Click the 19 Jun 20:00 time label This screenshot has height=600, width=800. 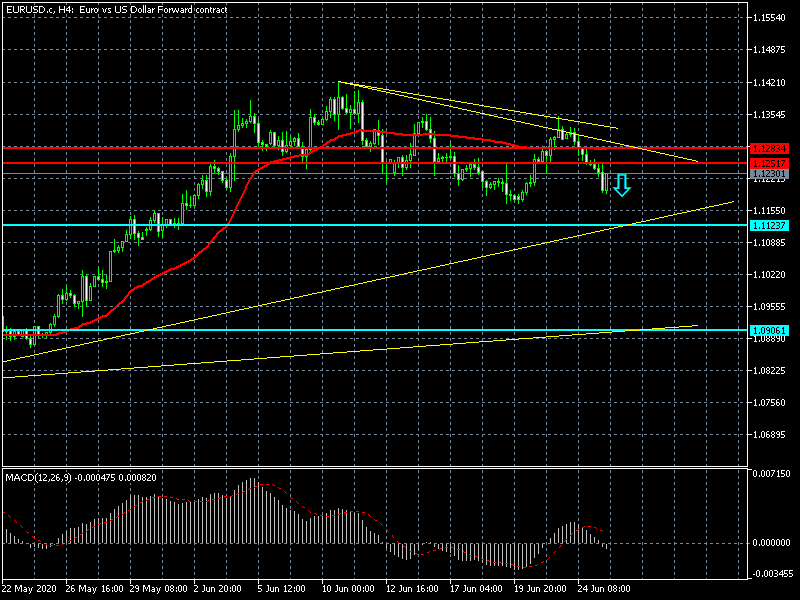540,589
